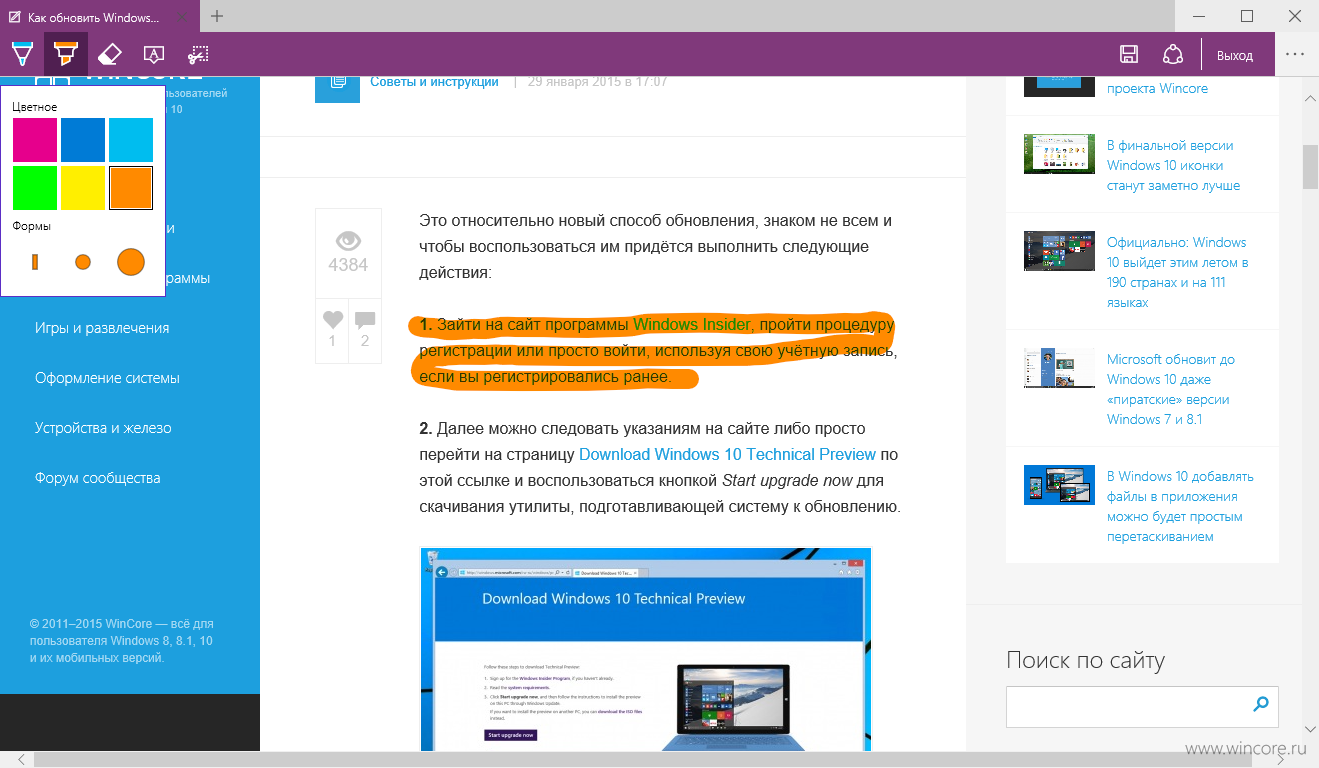
Task: Follow the Windows Insider link
Action: (x=691, y=324)
